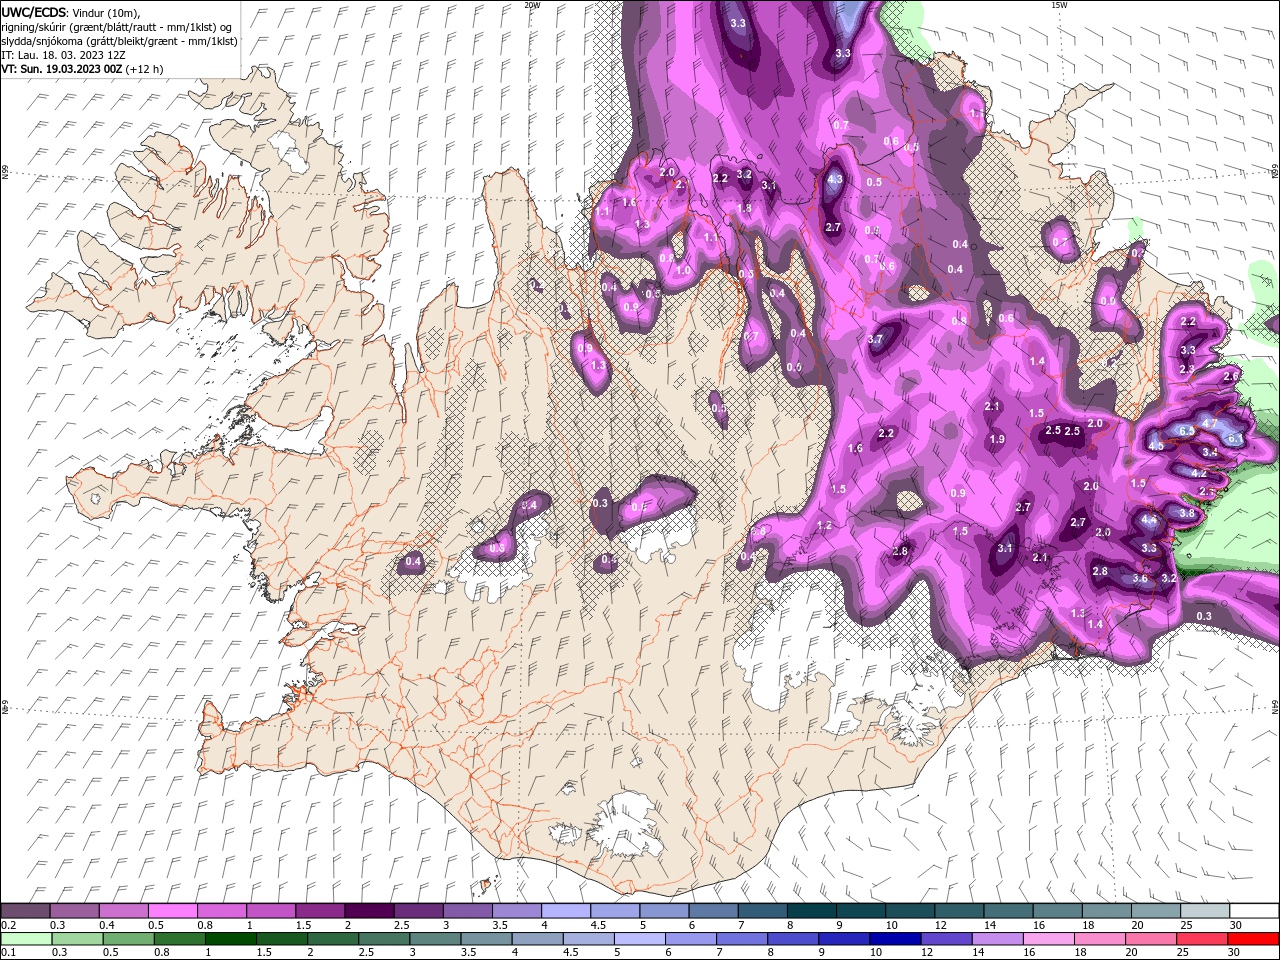The image size is (1280, 960).
Task: Click the '20W' longitude label at top edge
Action: click(532, 5)
